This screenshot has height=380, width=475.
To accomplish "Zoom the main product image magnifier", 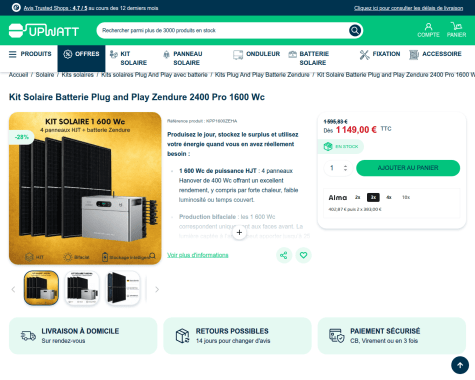I will (152, 256).
